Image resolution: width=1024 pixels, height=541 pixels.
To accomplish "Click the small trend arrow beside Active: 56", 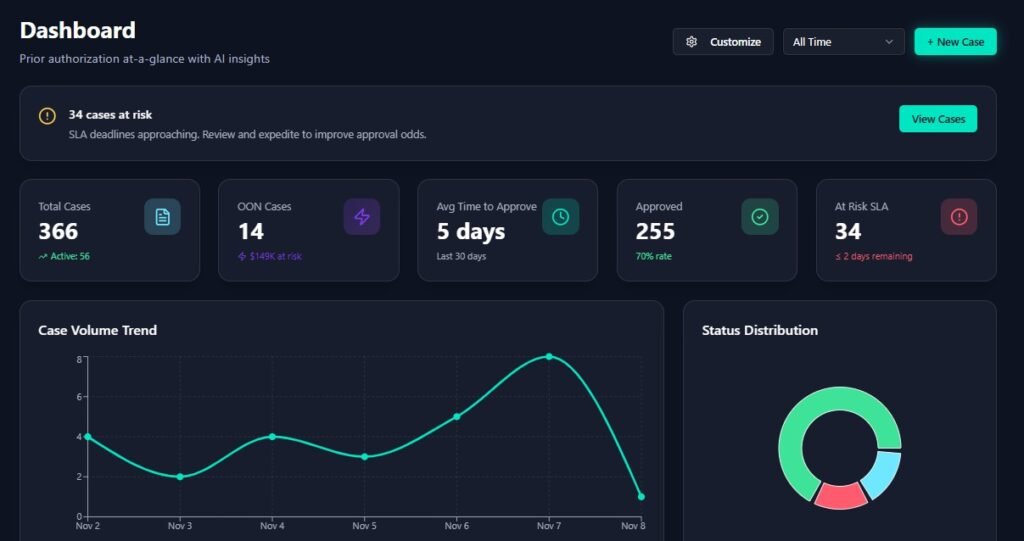I will coord(43,257).
